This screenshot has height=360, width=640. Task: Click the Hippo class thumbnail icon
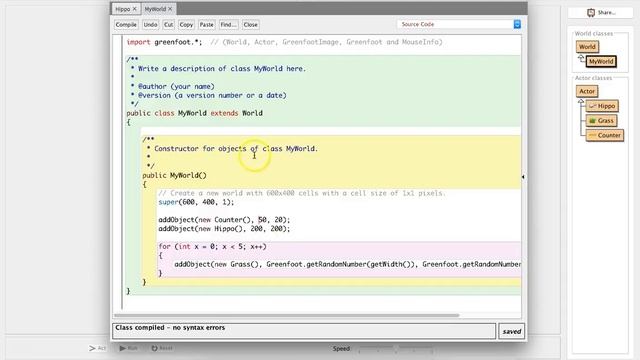[593, 106]
